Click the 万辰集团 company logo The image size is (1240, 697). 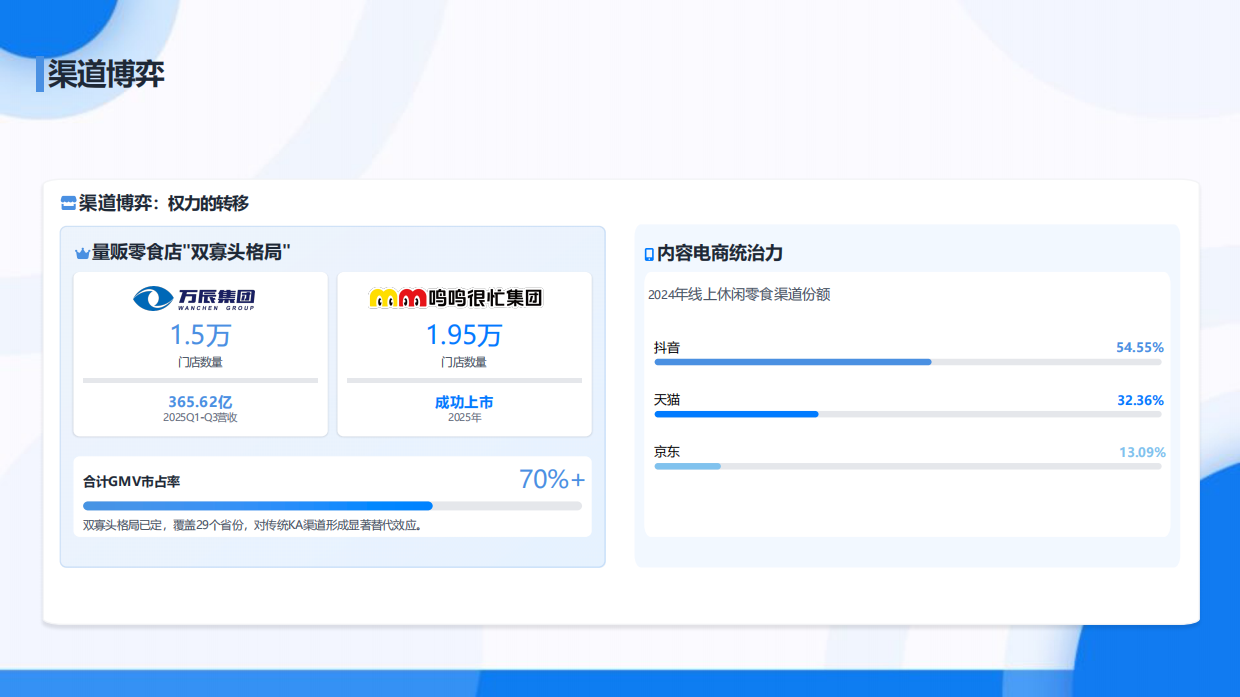[x=199, y=298]
